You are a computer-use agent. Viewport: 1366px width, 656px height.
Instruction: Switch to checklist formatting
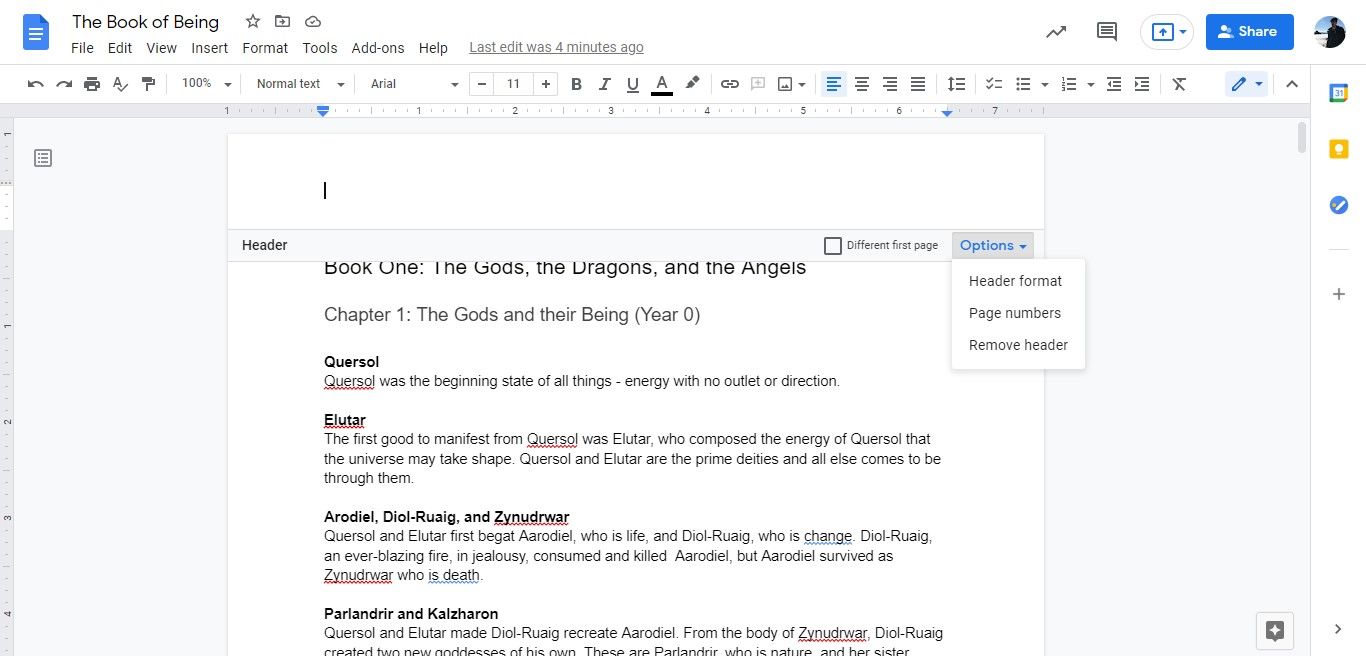pos(993,84)
